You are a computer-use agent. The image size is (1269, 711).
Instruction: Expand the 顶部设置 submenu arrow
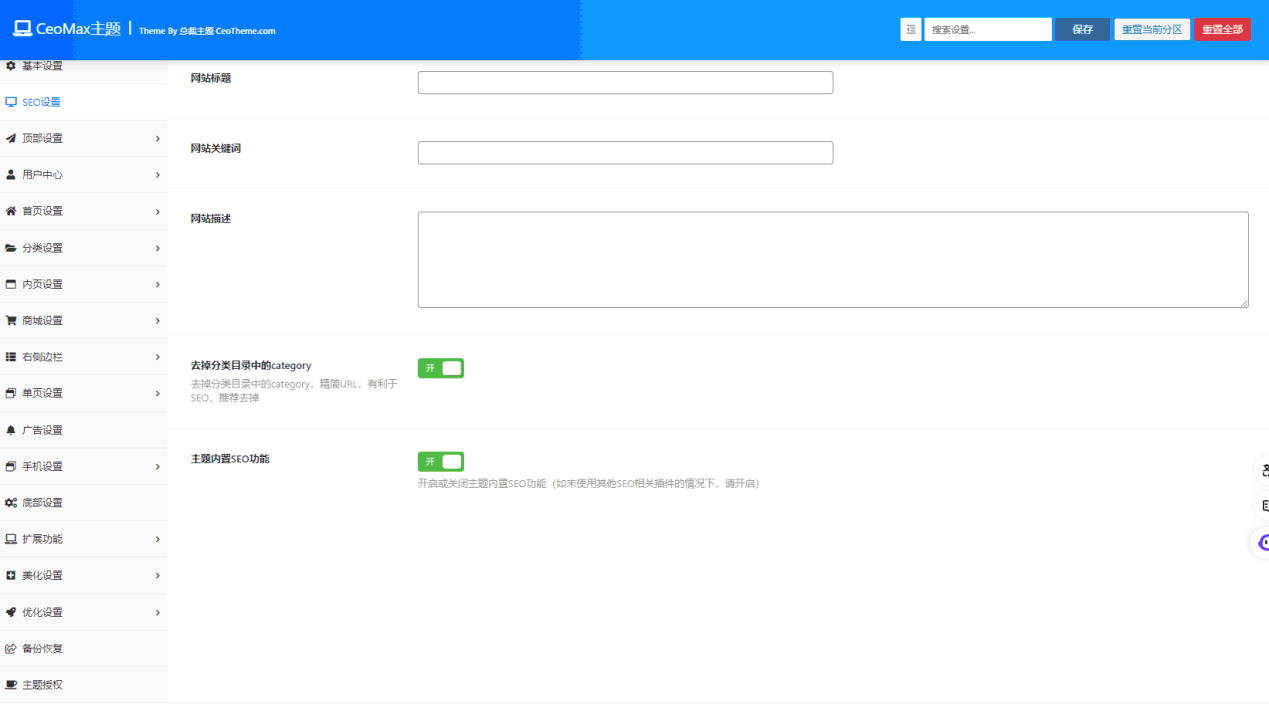[x=158, y=139]
